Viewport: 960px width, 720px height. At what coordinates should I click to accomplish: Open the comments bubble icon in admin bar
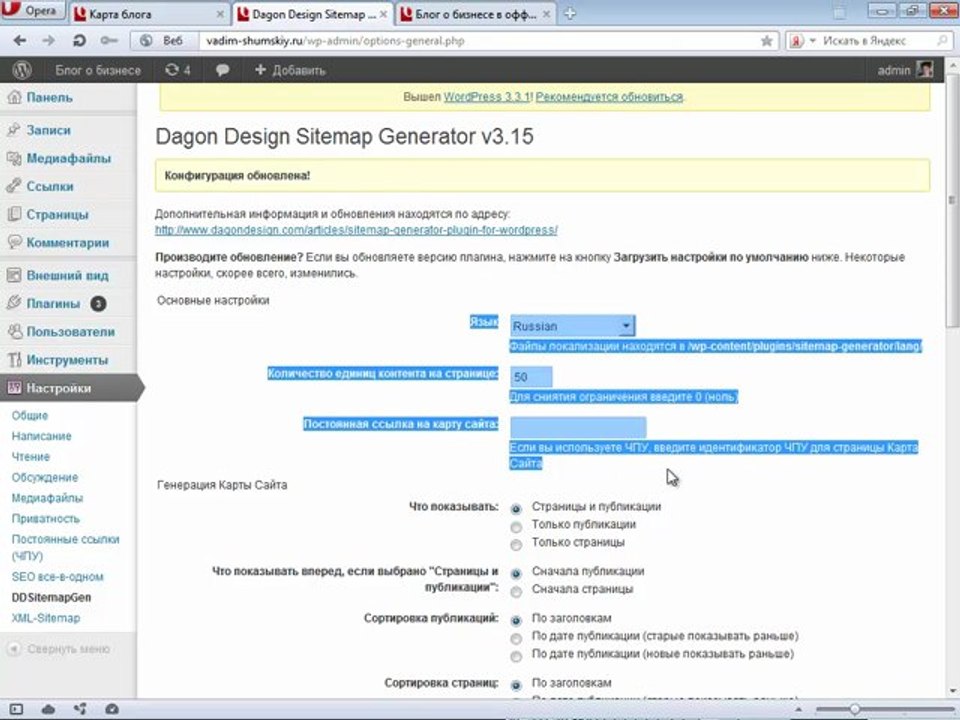pyautogui.click(x=222, y=70)
